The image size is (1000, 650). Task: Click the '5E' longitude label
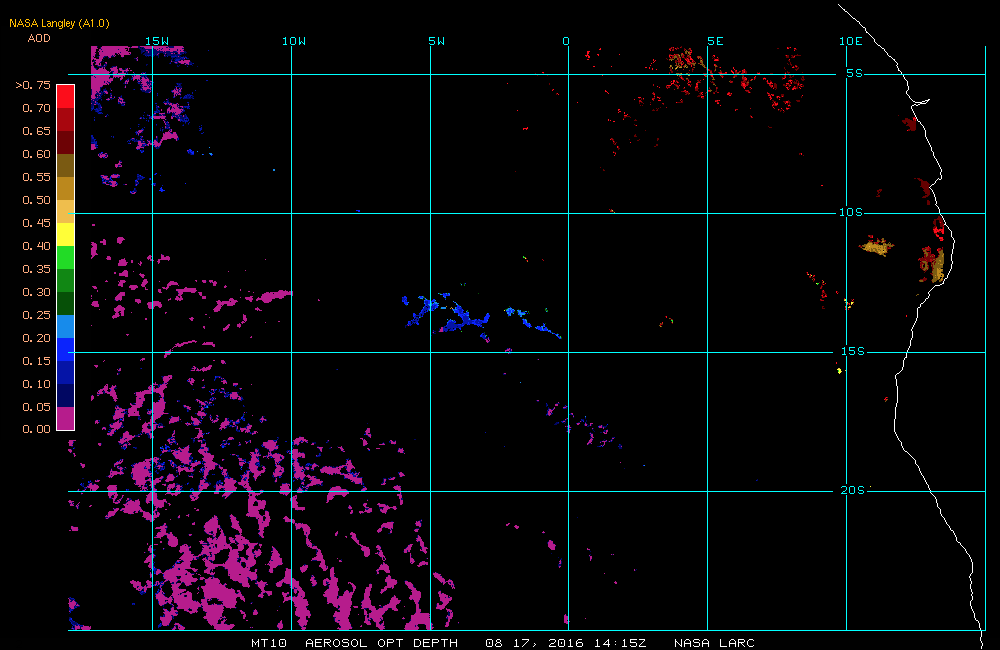716,41
